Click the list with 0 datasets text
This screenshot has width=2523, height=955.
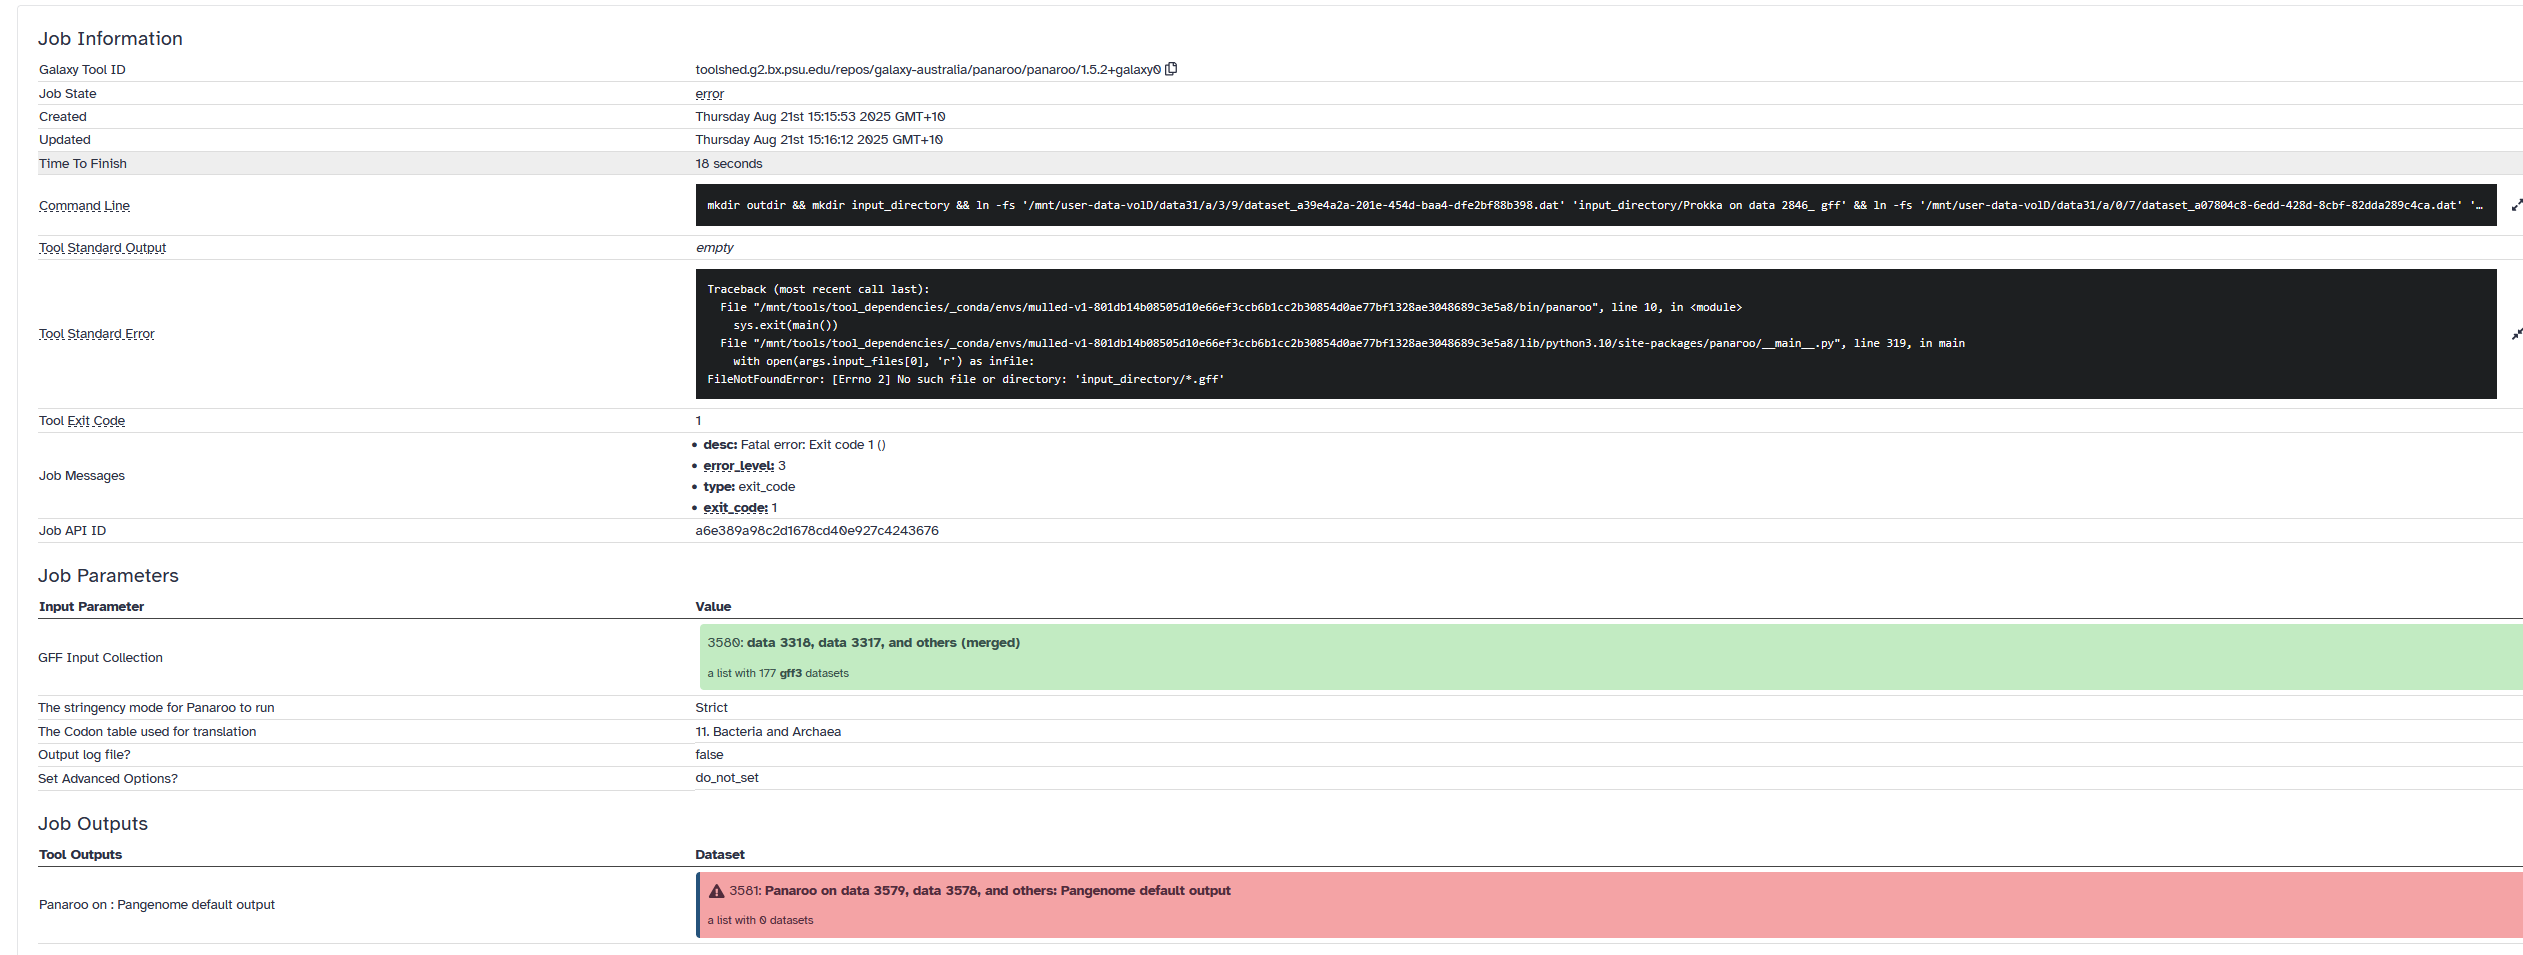(x=760, y=920)
